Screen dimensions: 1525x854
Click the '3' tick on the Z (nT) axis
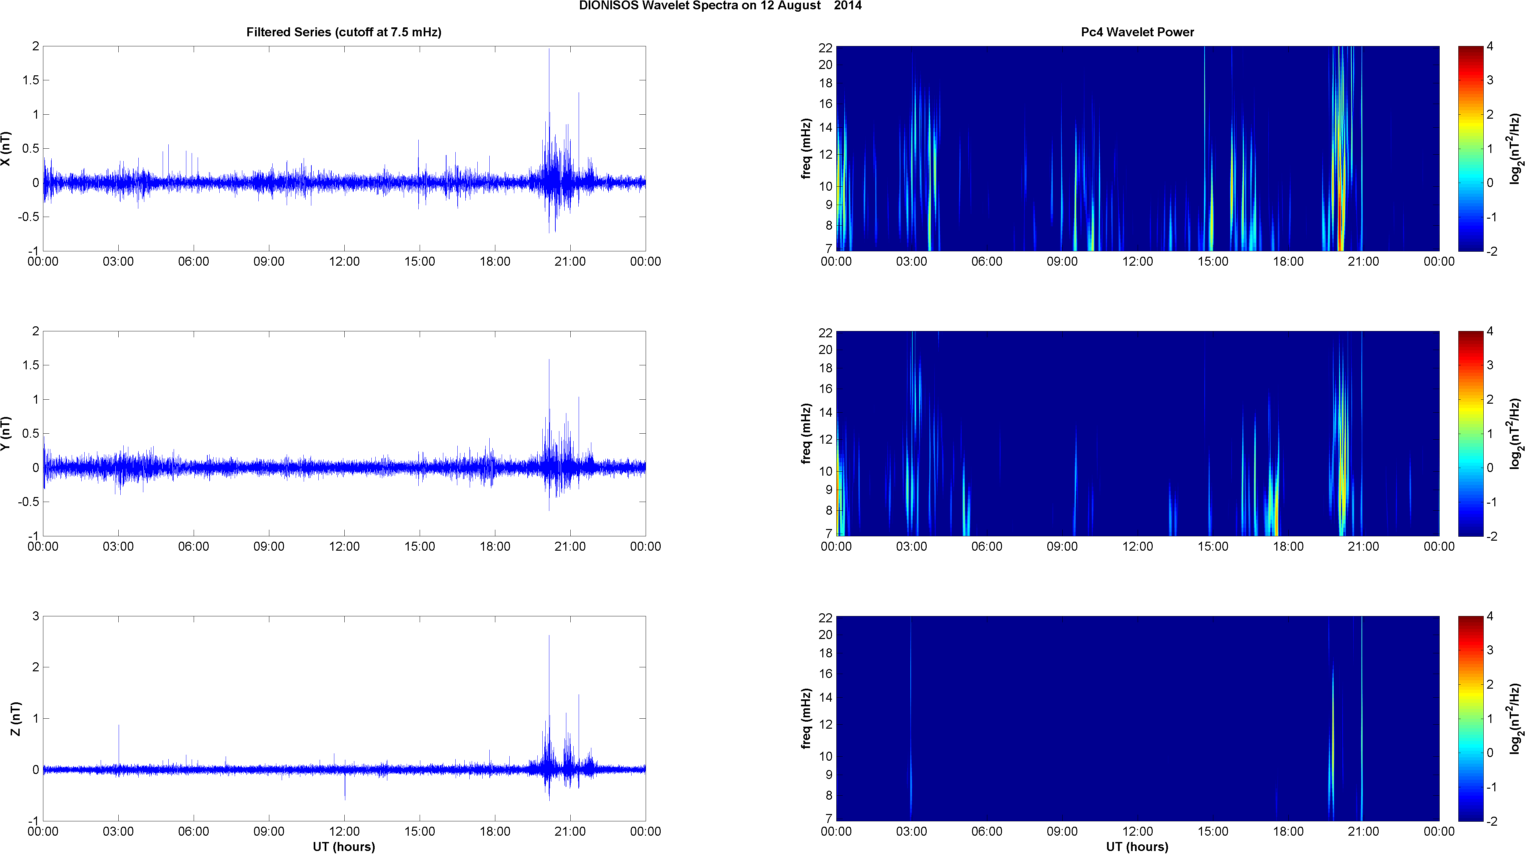(x=35, y=616)
